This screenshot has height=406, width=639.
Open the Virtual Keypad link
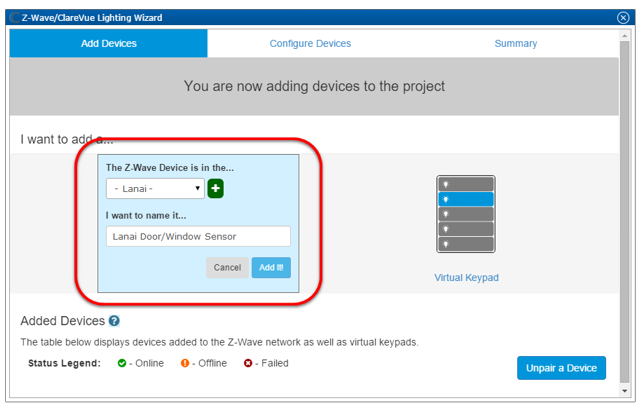[466, 278]
